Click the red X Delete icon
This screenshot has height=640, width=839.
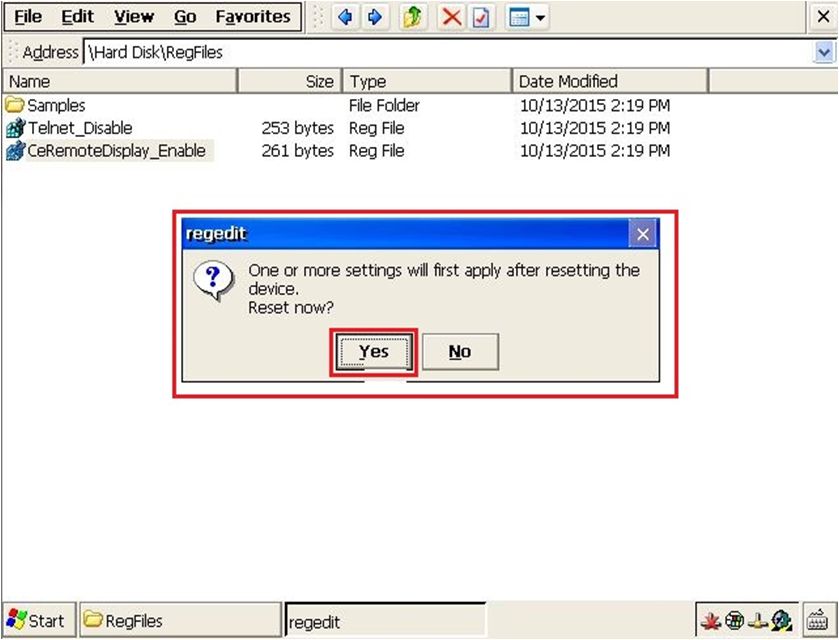click(x=452, y=18)
